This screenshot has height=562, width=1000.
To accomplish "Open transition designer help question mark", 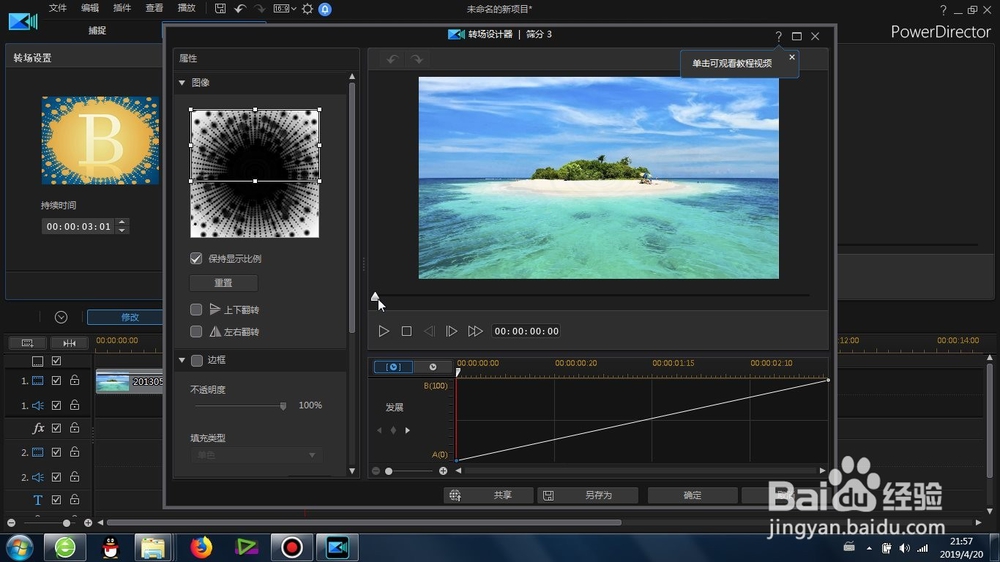I will coord(778,36).
